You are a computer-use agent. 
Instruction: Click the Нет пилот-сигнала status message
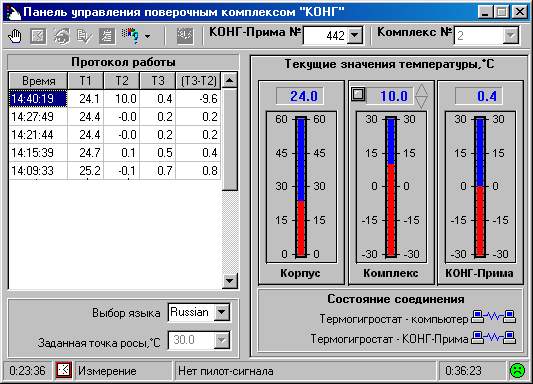pos(226,371)
